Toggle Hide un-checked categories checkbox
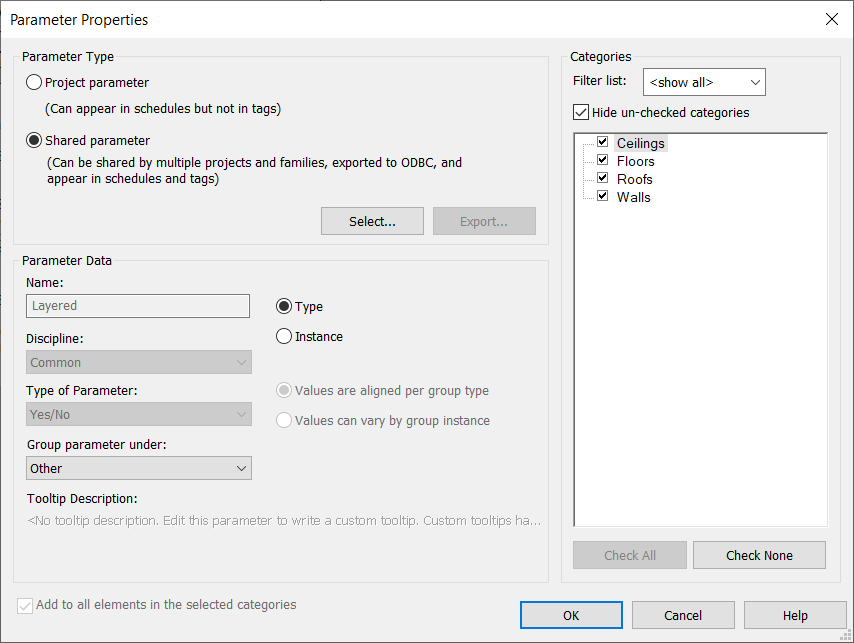The width and height of the screenshot is (854, 643). pyautogui.click(x=581, y=113)
